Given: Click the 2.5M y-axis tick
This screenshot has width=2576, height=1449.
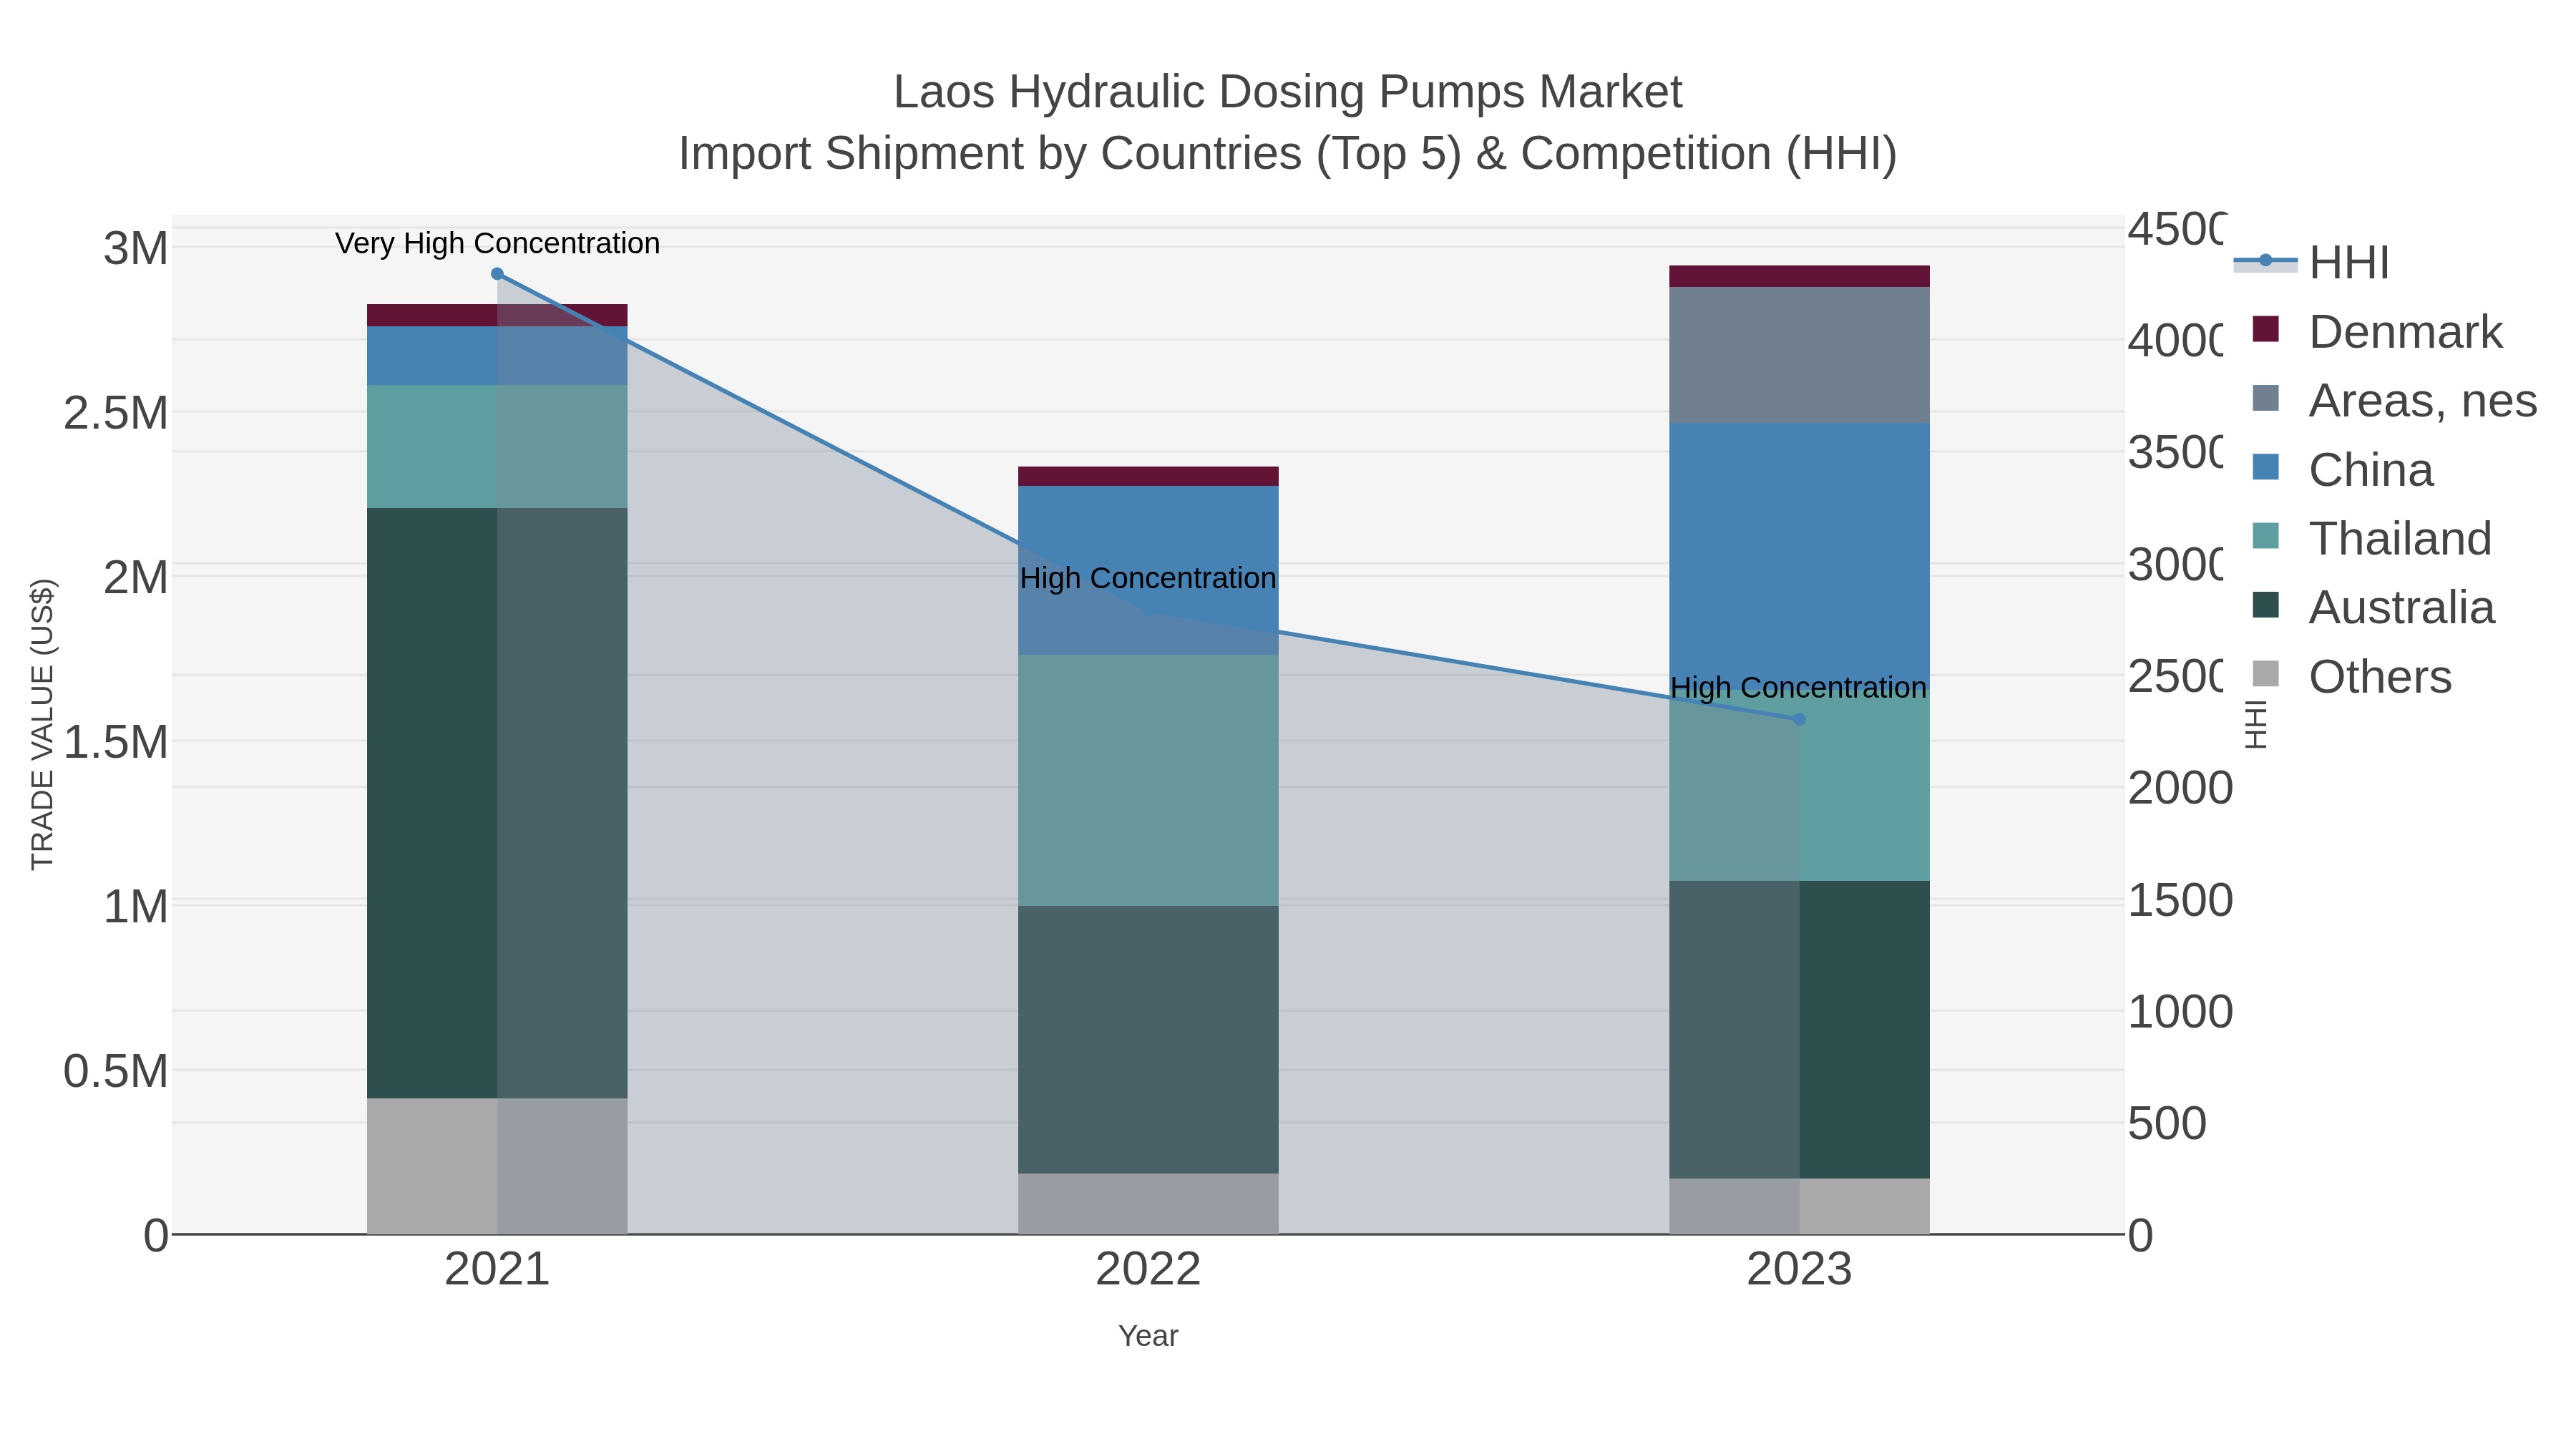Looking at the screenshot, I should 116,413.
